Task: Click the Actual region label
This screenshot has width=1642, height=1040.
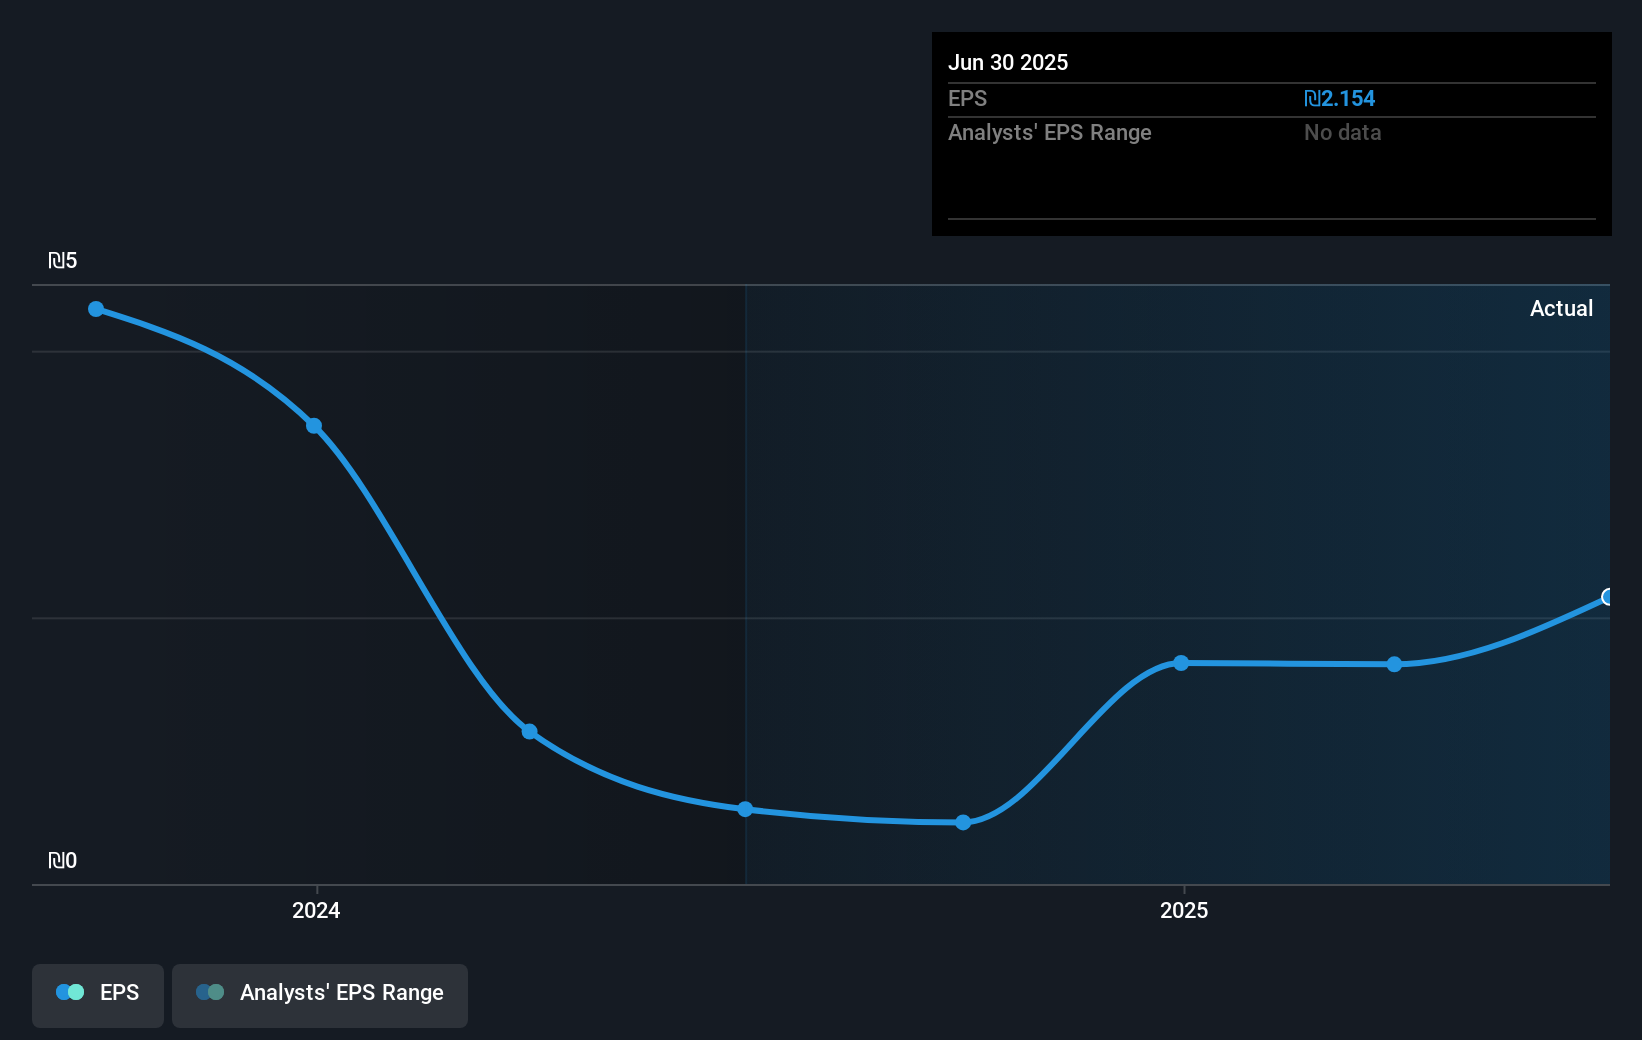Action: coord(1561,308)
